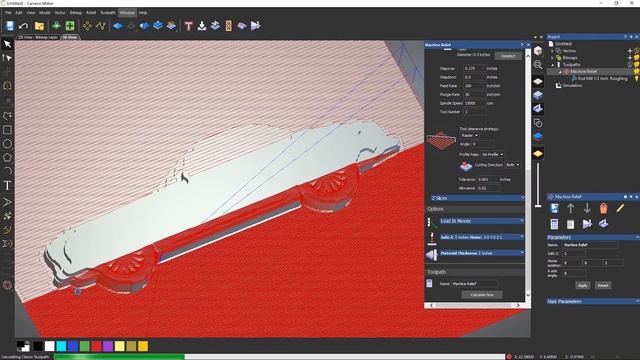Select the arrow selection tool
This screenshot has width=640, height=360.
click(x=7, y=44)
